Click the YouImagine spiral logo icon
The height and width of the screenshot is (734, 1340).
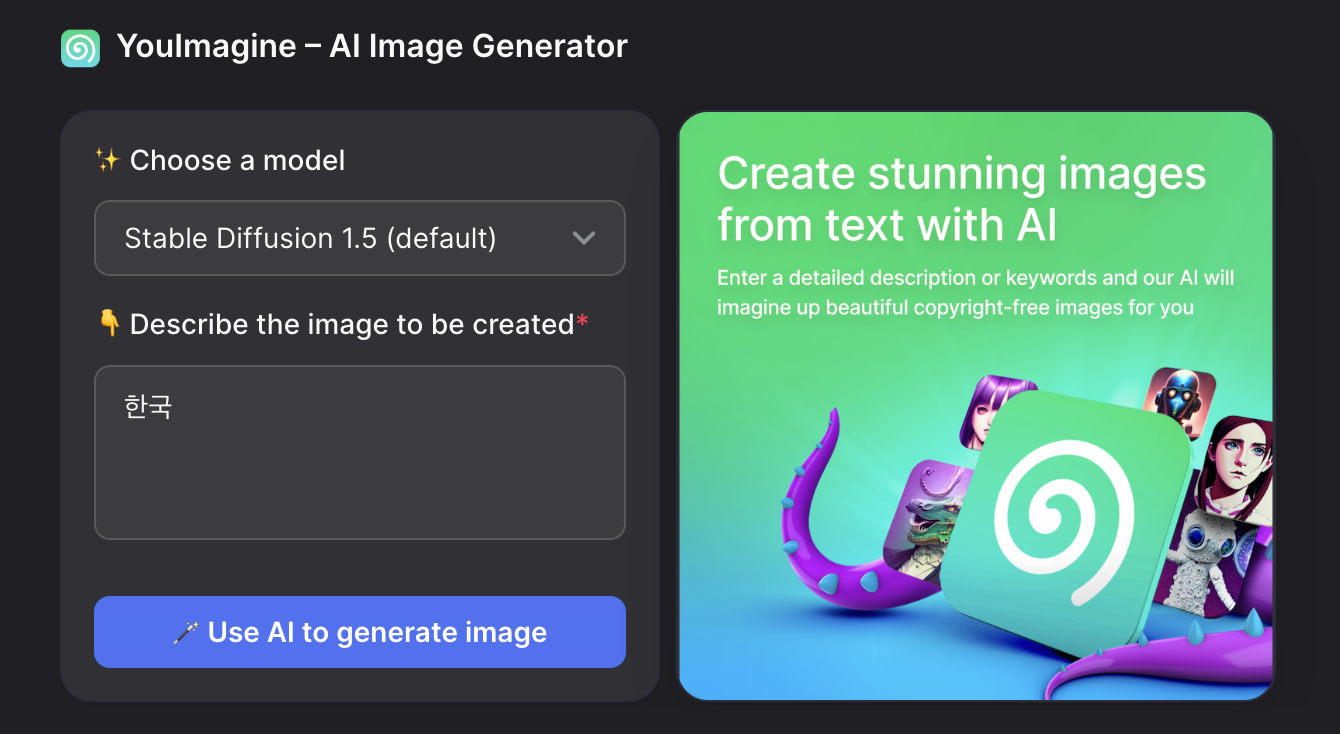80,47
